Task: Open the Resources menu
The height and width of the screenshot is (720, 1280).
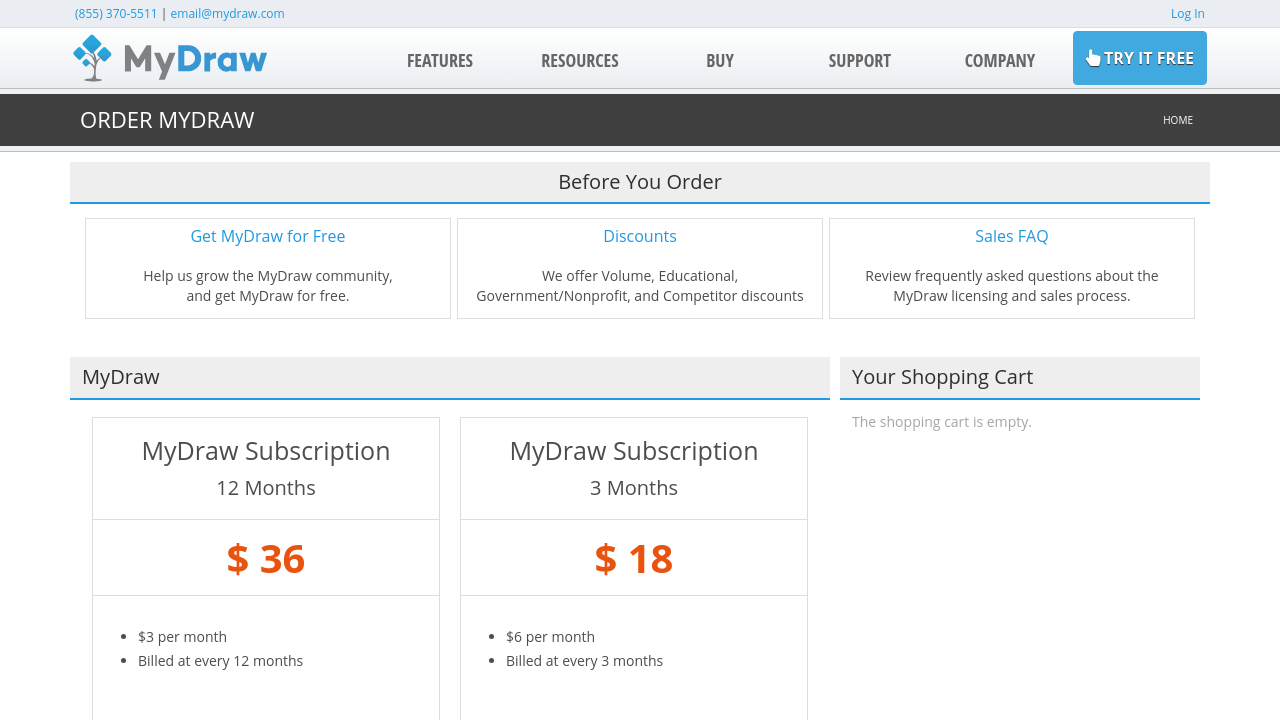Action: [580, 60]
